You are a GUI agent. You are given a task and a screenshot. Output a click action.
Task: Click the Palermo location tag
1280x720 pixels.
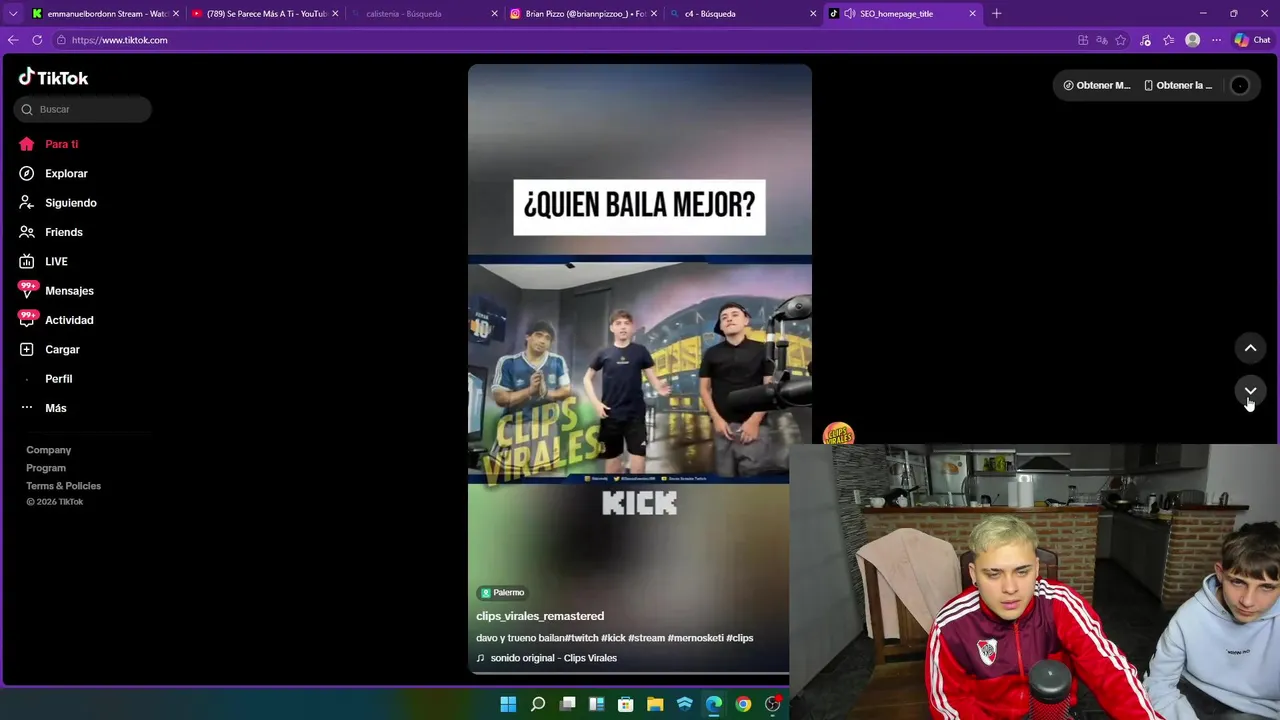click(x=502, y=592)
